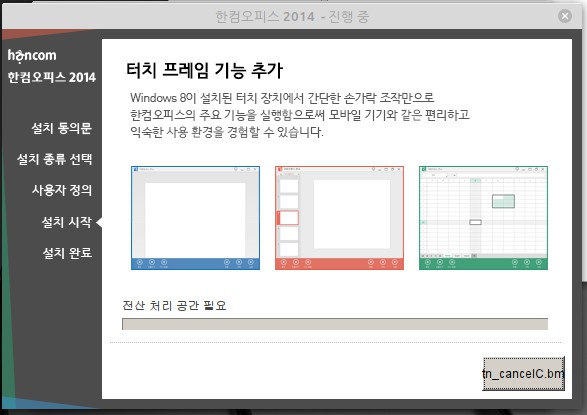Click the green spreadsheet preview thumbnail

(483, 218)
